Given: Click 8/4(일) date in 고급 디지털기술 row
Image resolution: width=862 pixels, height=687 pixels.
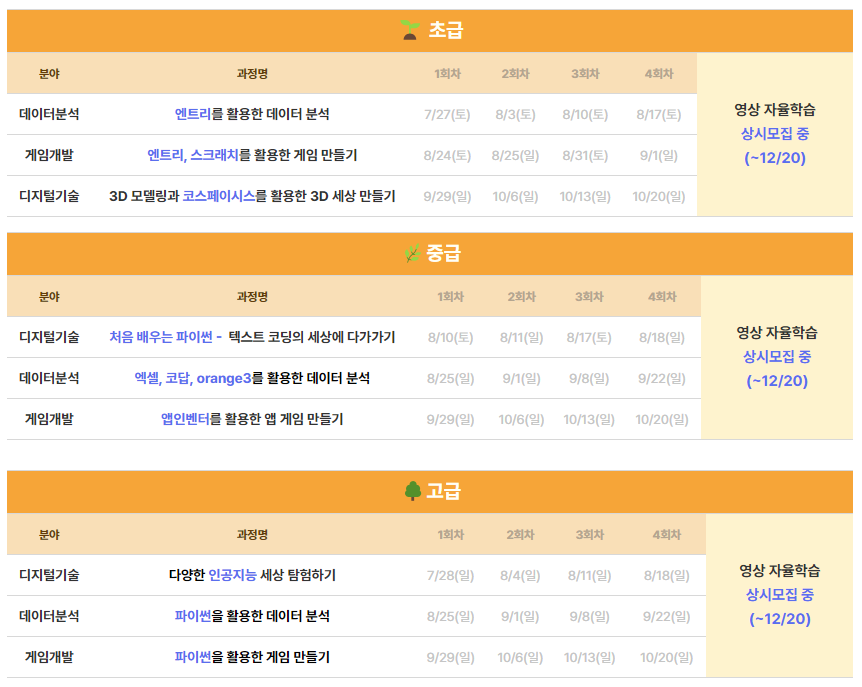Looking at the screenshot, I should click(x=520, y=576).
